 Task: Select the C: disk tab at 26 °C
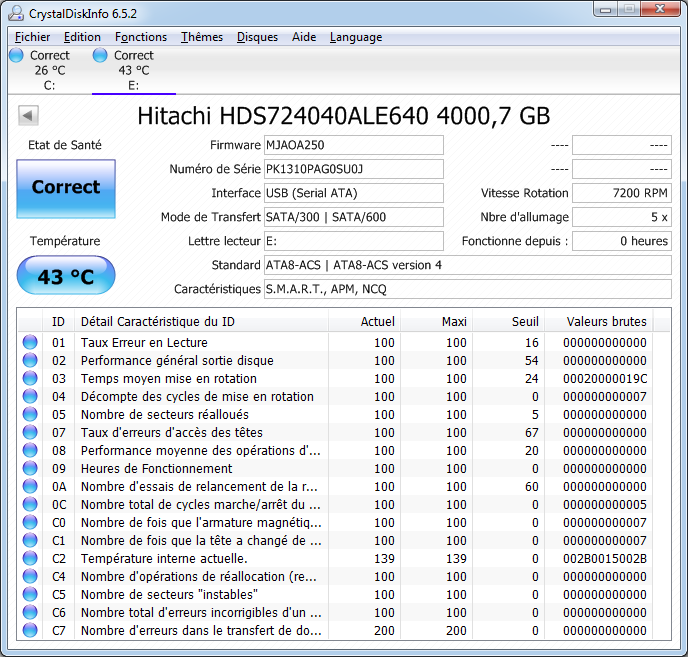pos(50,70)
